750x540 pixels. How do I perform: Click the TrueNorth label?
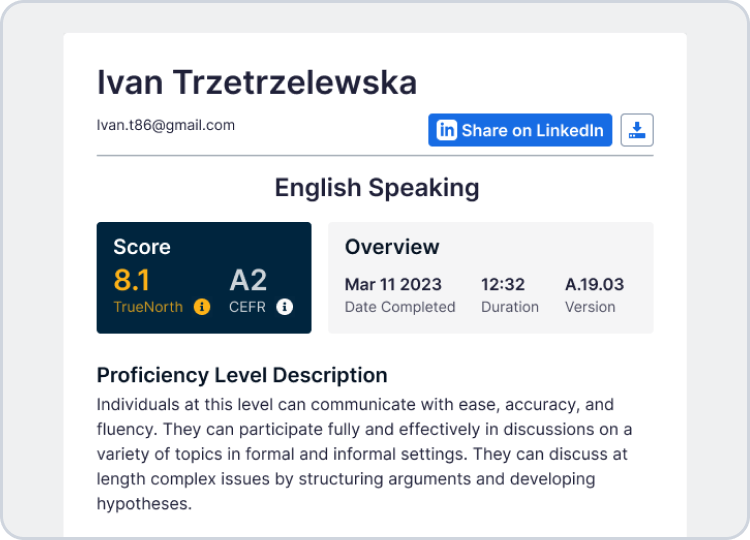pyautogui.click(x=148, y=307)
